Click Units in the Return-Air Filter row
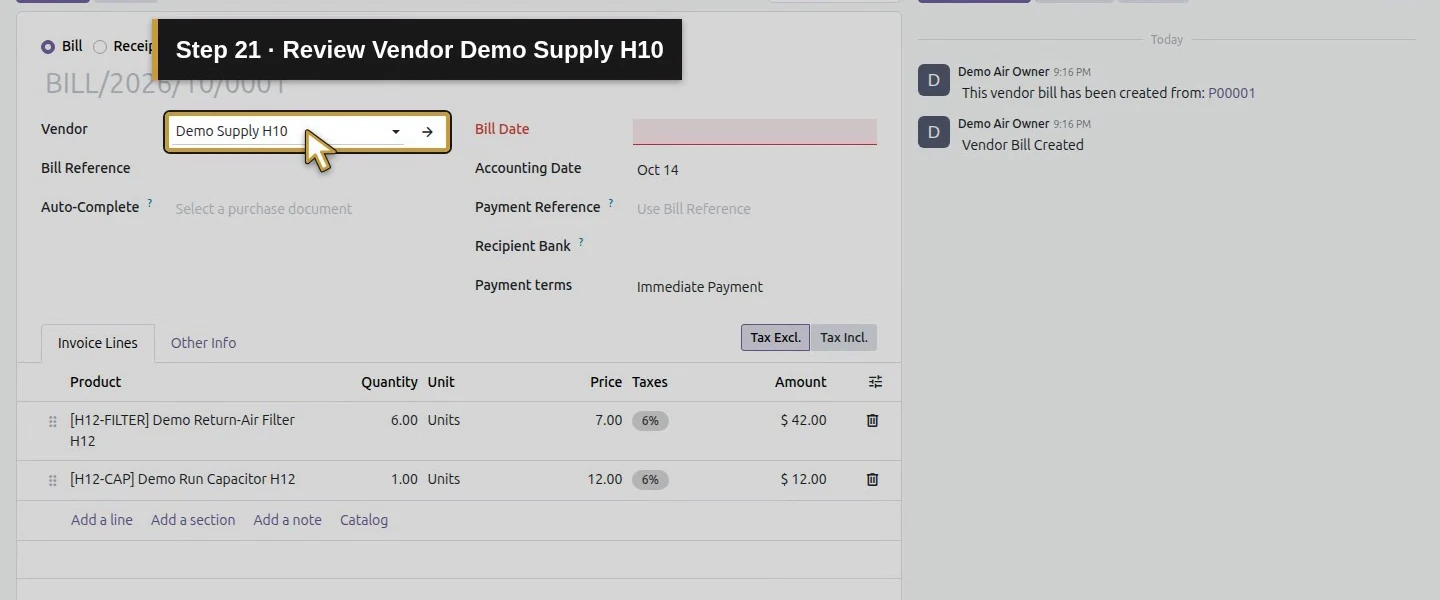The width and height of the screenshot is (1440, 600). pos(444,420)
